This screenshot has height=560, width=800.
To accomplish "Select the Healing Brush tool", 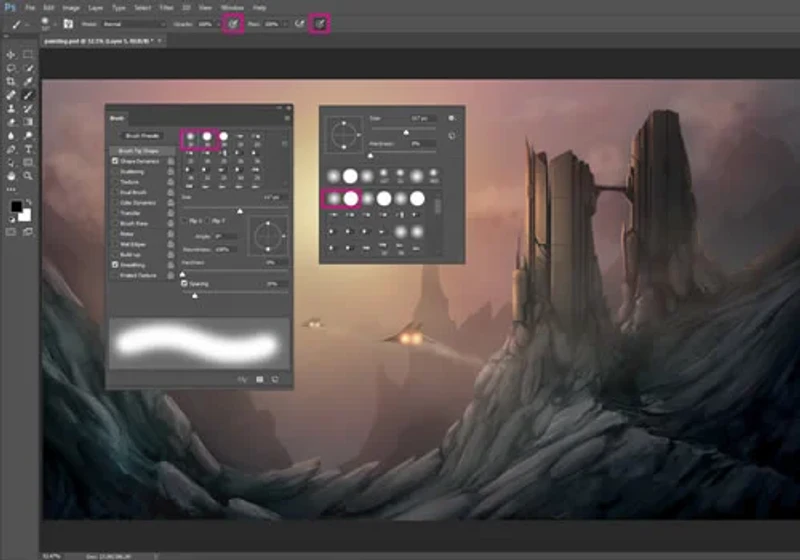I will [x=11, y=95].
